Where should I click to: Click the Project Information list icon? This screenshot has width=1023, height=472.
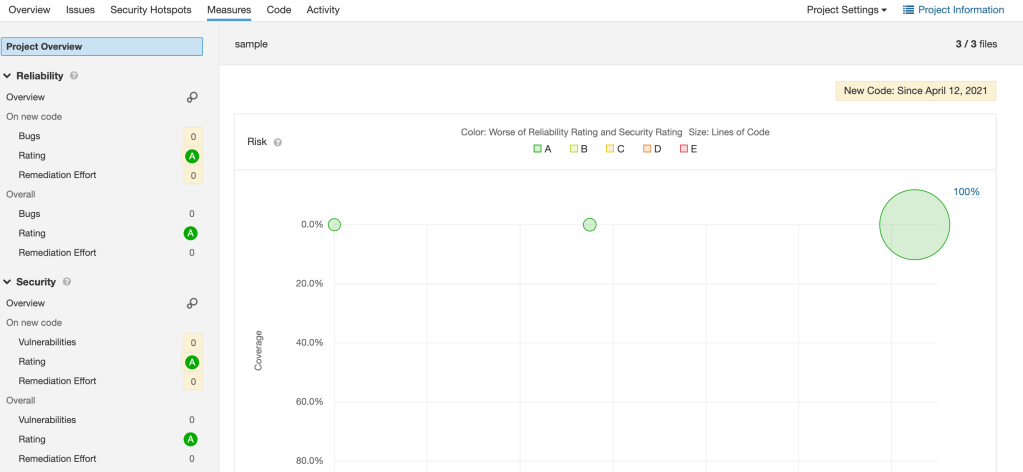point(908,10)
